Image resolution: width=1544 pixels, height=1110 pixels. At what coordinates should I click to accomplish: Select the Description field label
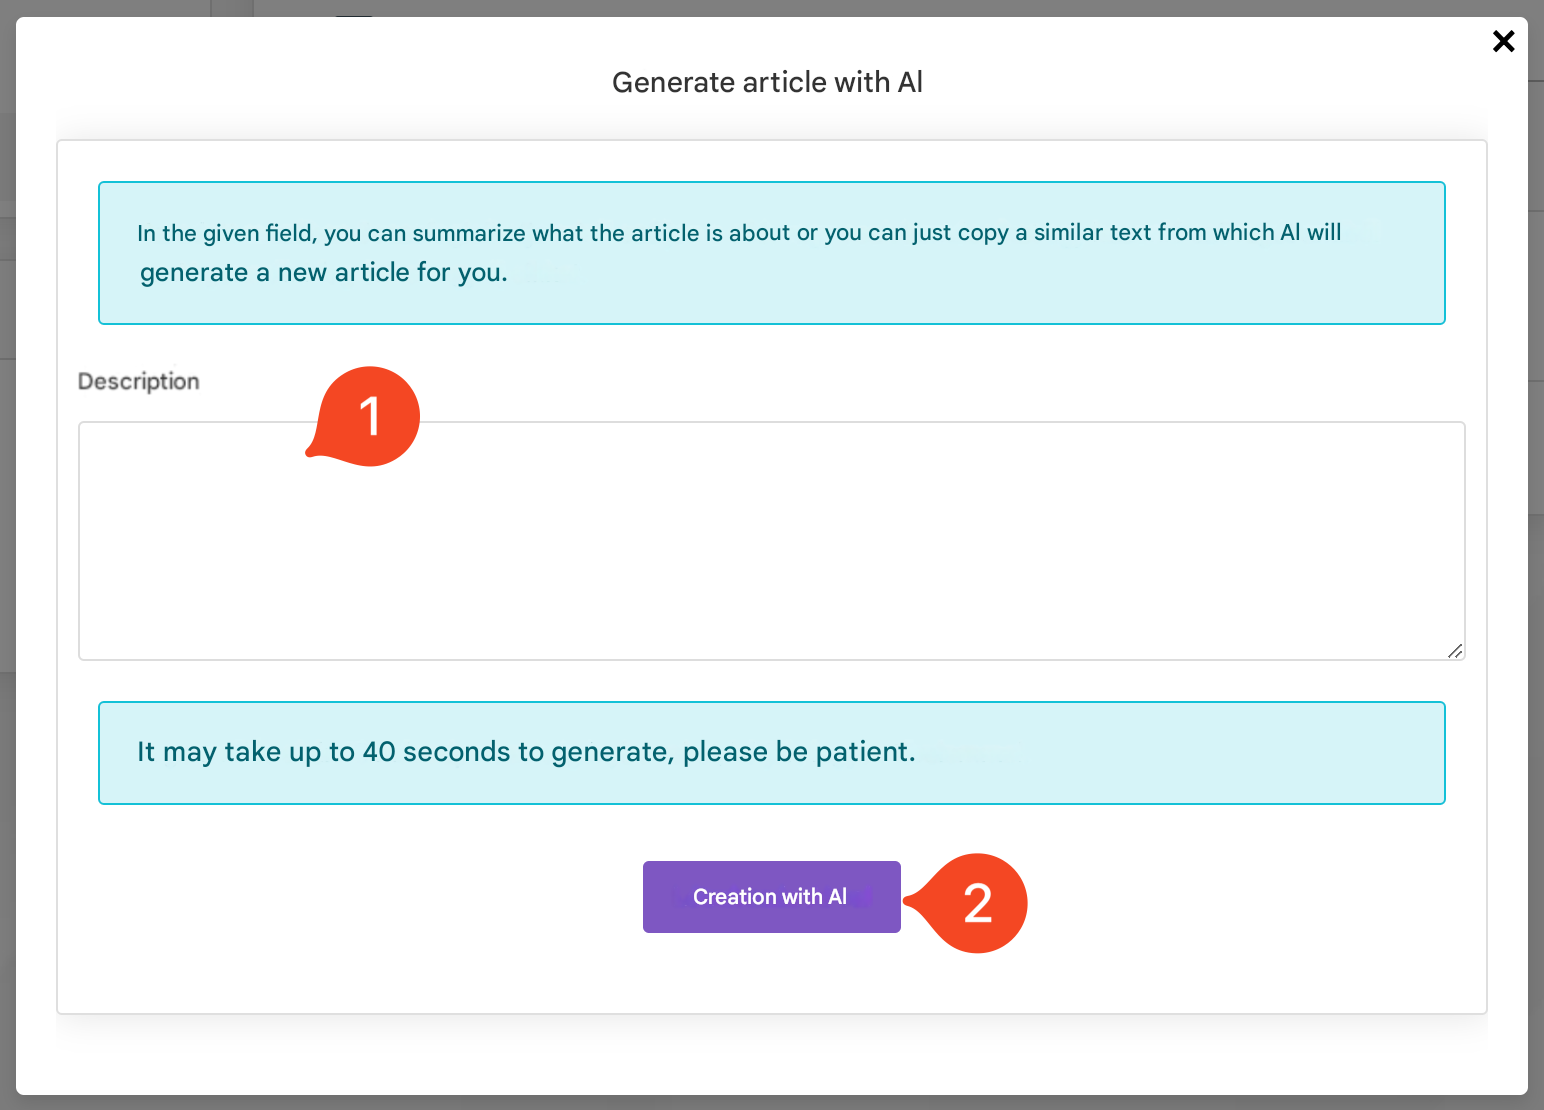pyautogui.click(x=139, y=381)
